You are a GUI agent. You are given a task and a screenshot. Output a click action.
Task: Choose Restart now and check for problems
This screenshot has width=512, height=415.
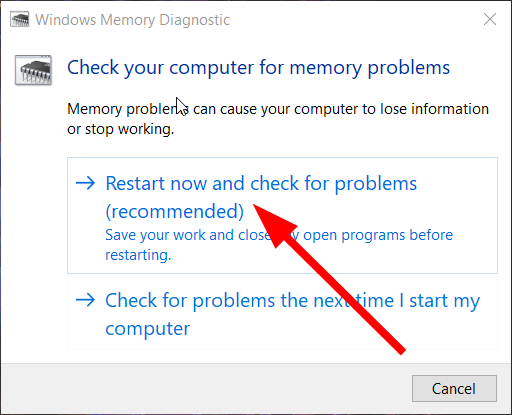tap(282, 215)
